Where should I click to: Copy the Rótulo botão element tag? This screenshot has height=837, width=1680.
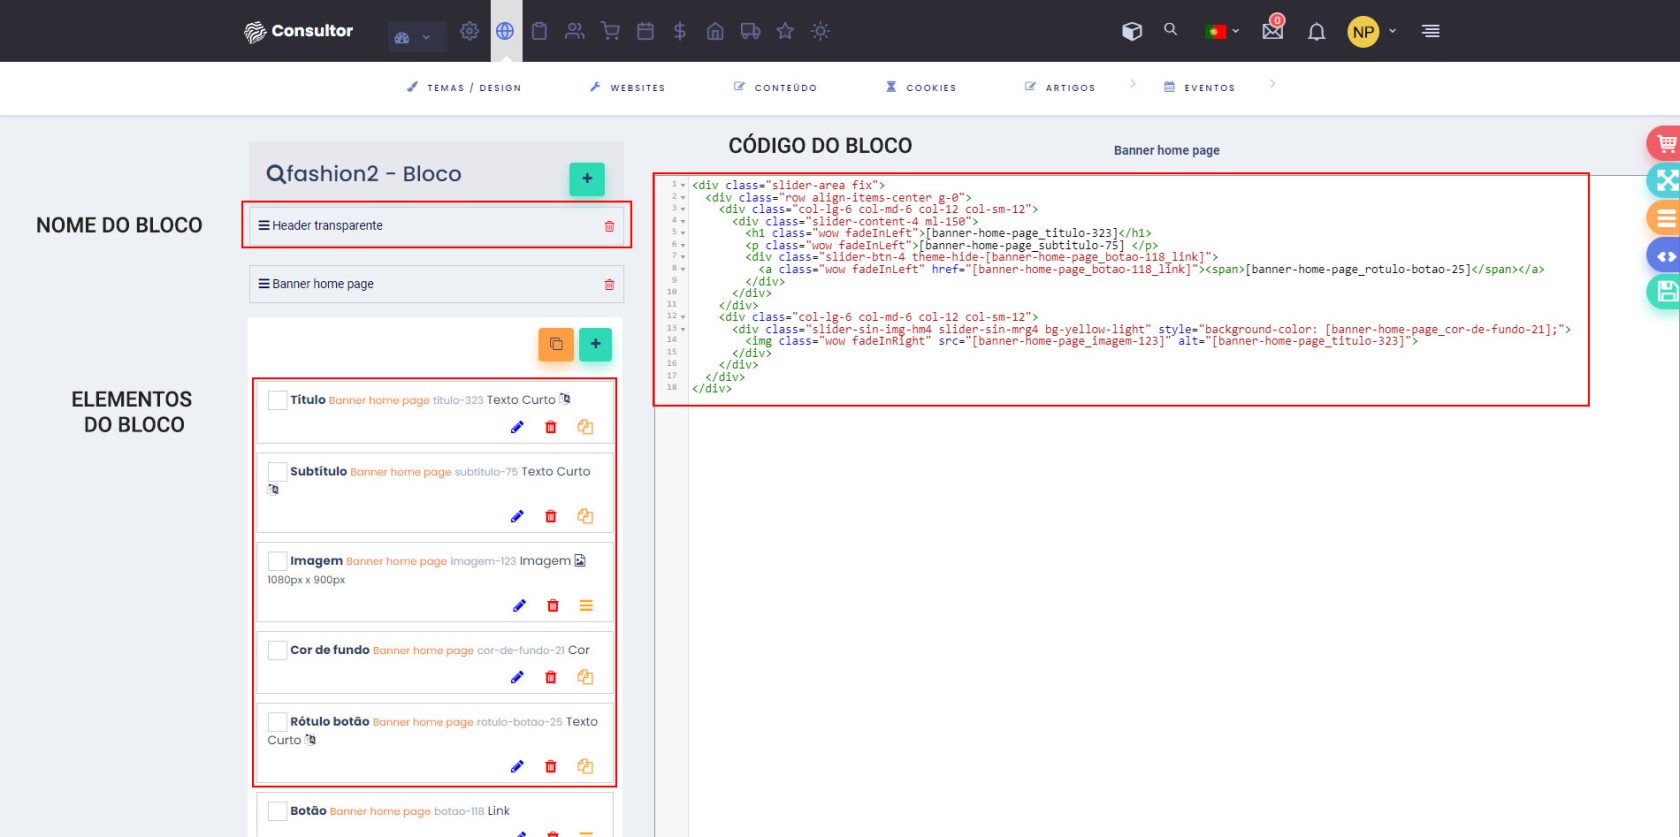click(x=585, y=766)
